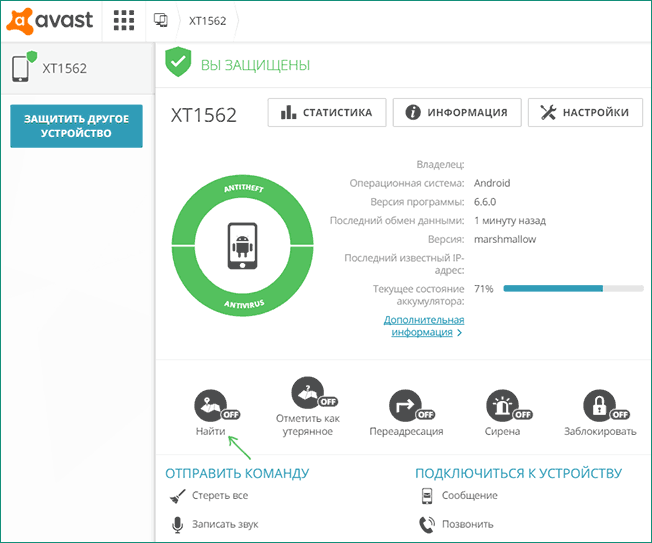The width and height of the screenshot is (652, 543).
Task: Open the Статистика tab
Action: [326, 113]
